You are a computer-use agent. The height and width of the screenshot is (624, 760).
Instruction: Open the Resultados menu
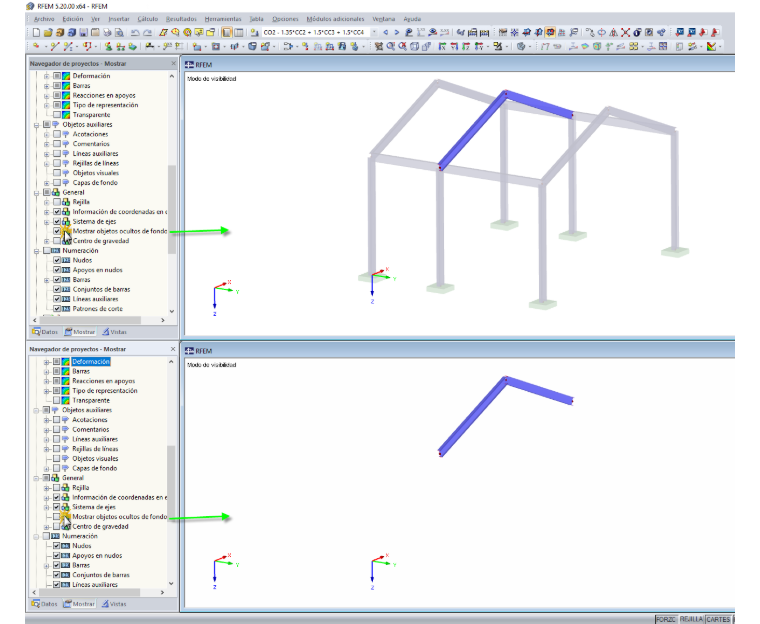tap(181, 19)
